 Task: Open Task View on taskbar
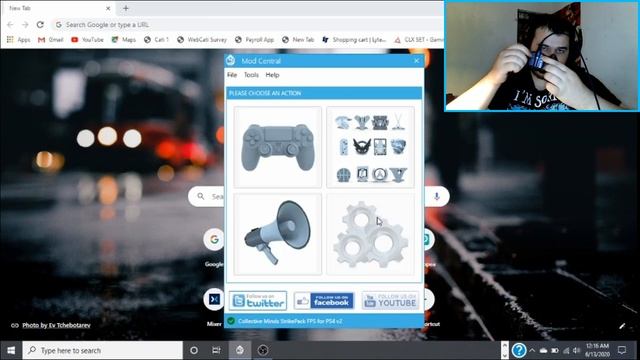coord(216,350)
